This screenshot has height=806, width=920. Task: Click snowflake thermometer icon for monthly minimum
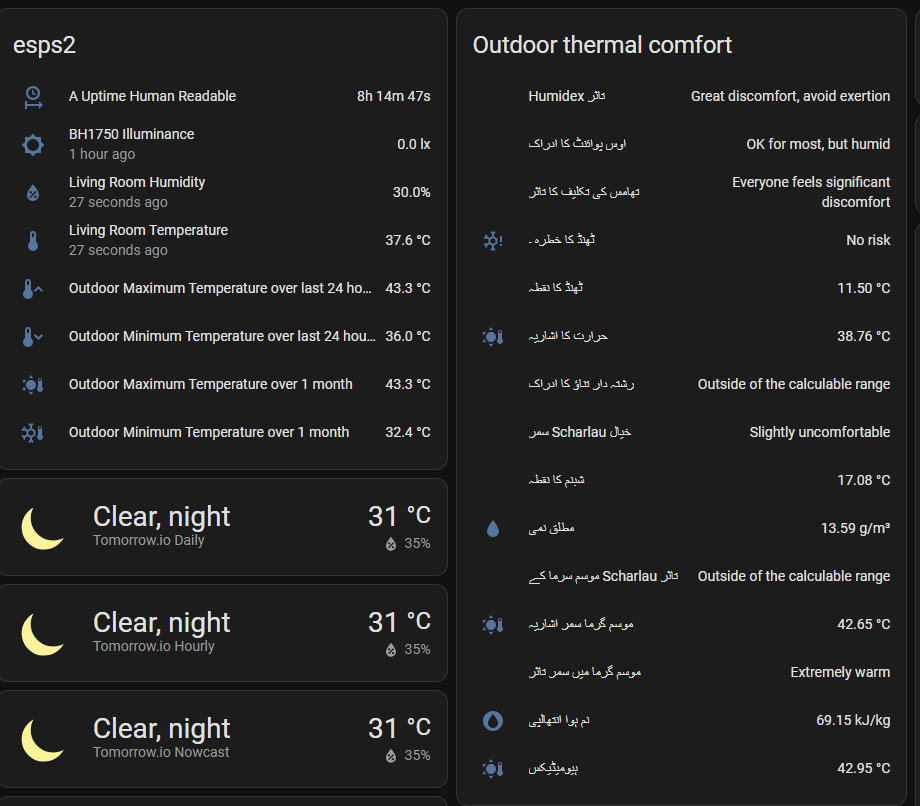click(x=33, y=433)
